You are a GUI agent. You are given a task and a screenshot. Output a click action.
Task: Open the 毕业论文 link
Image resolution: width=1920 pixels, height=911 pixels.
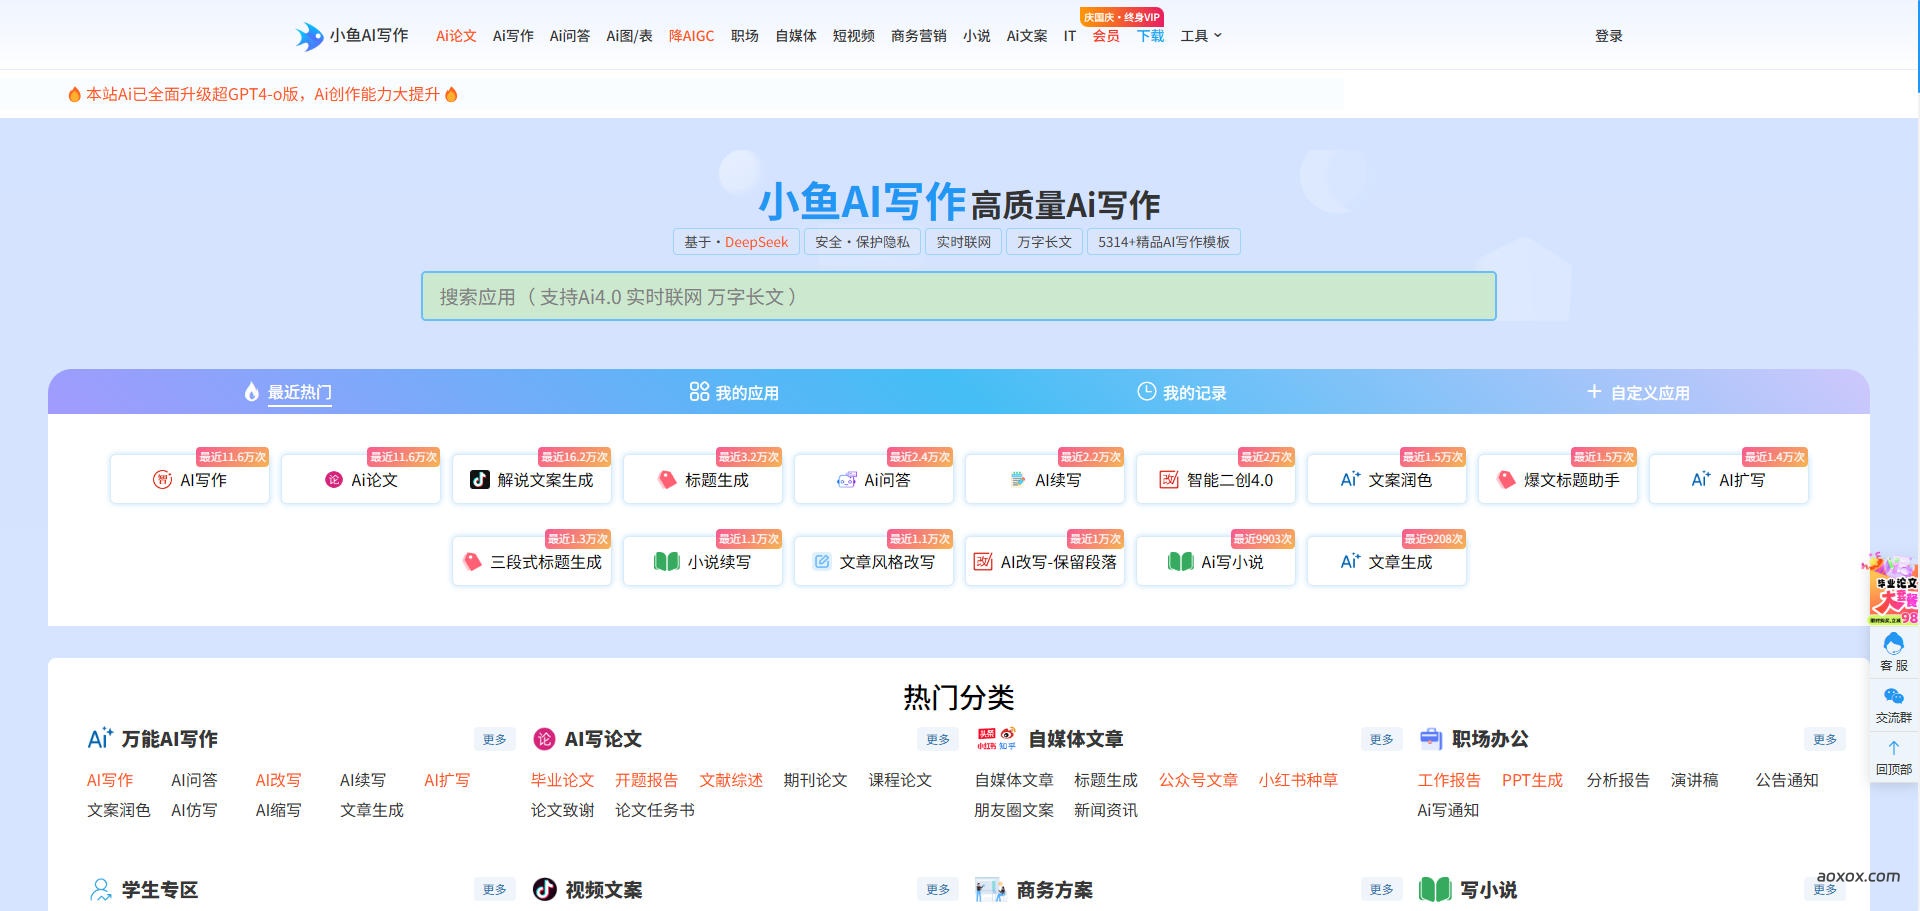562,780
